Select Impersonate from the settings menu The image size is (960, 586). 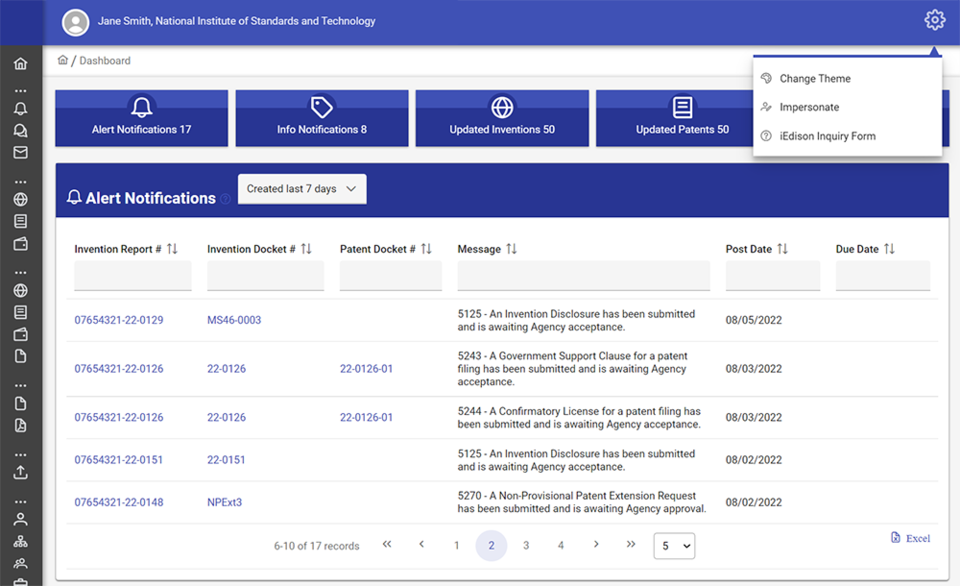pos(811,107)
